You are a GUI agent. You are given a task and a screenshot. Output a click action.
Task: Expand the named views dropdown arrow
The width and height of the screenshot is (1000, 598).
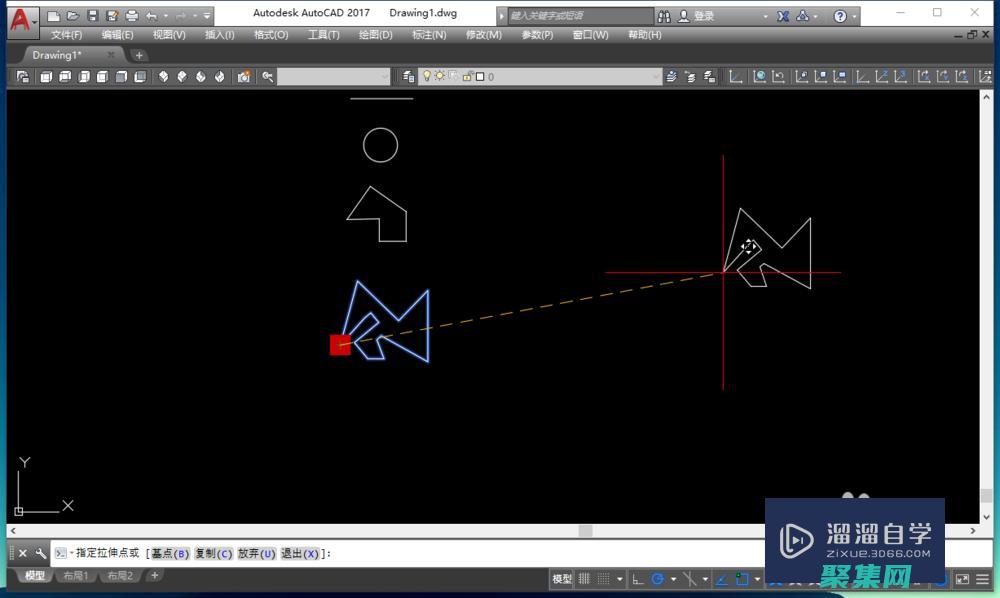pyautogui.click(x=385, y=76)
